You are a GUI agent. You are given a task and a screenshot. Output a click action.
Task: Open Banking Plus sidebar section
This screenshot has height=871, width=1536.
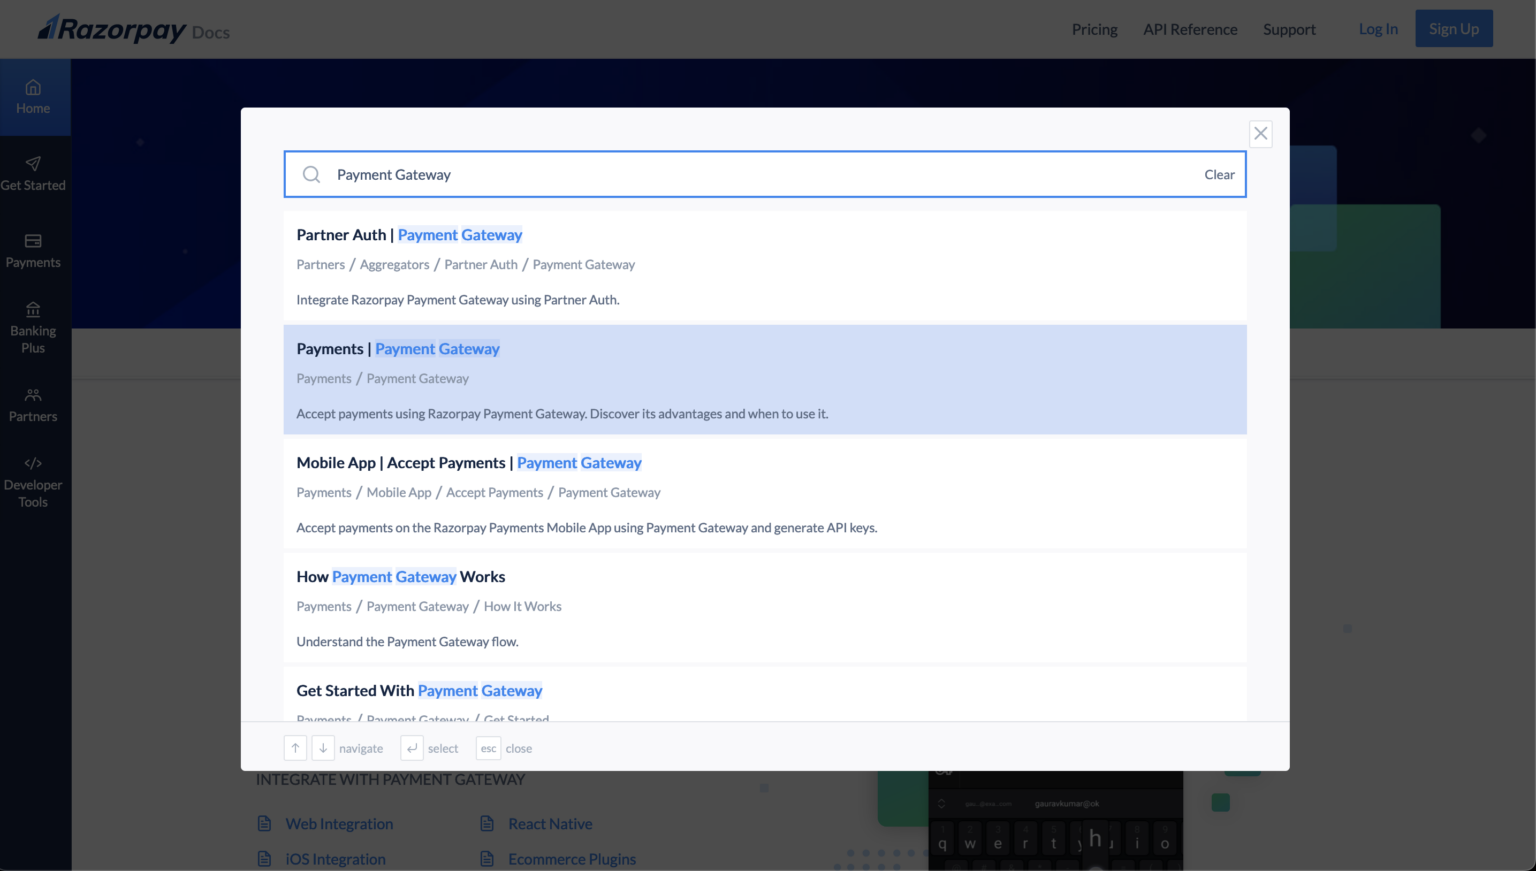tap(33, 328)
